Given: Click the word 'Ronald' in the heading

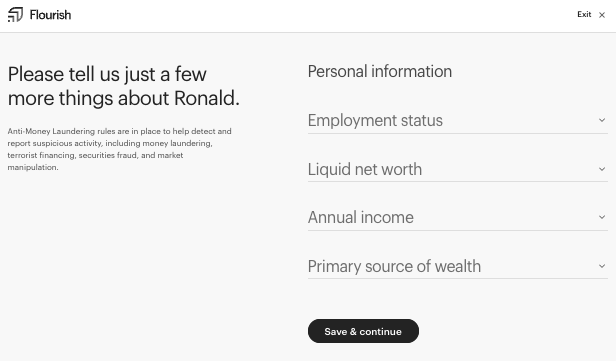Looking at the screenshot, I should pyautogui.click(x=204, y=98).
